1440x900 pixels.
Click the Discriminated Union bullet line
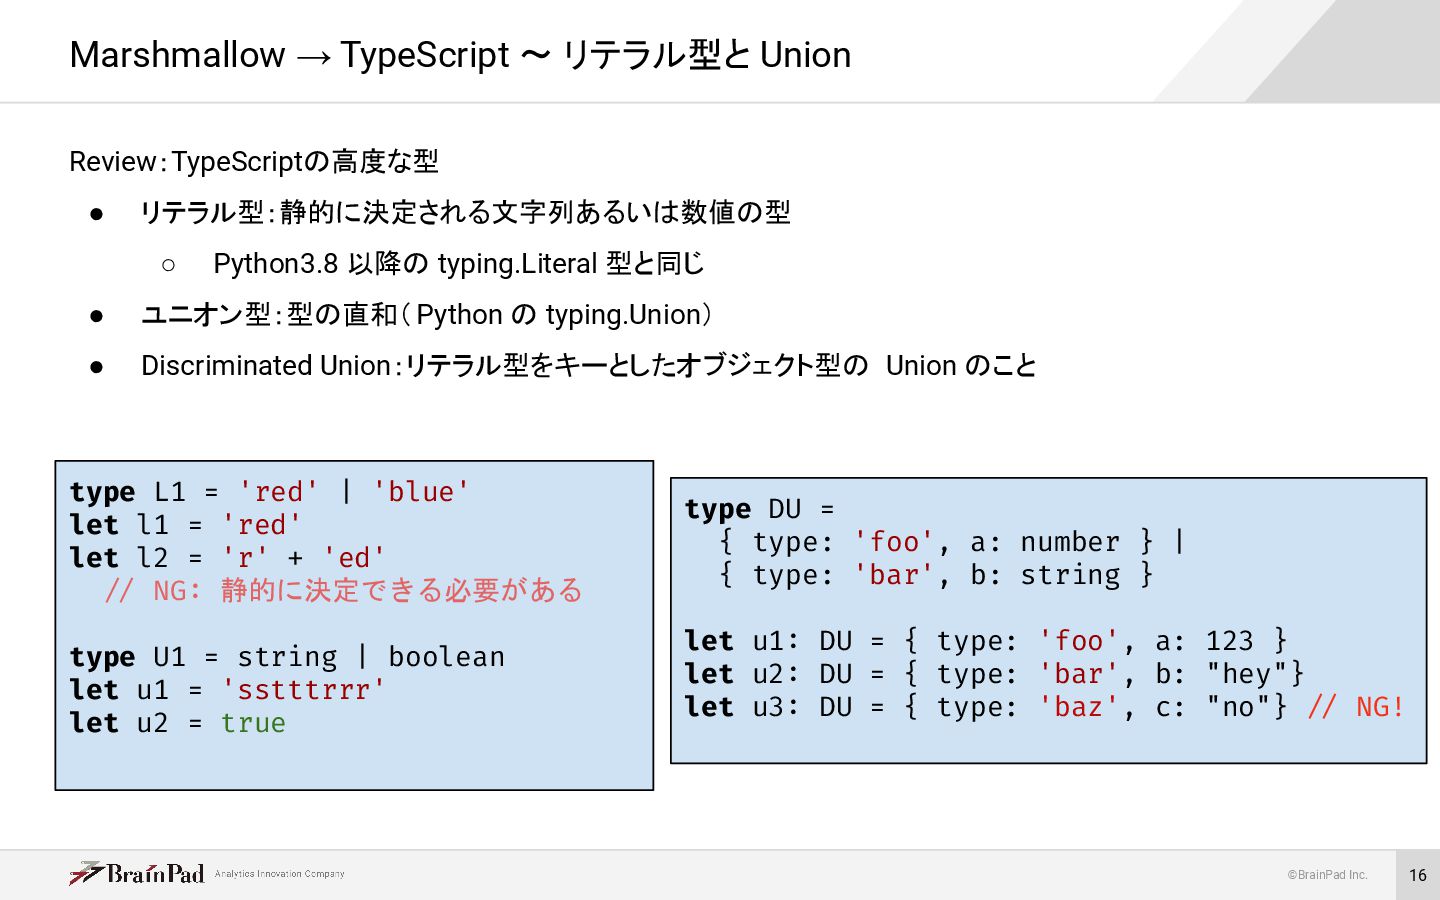[x=588, y=366]
